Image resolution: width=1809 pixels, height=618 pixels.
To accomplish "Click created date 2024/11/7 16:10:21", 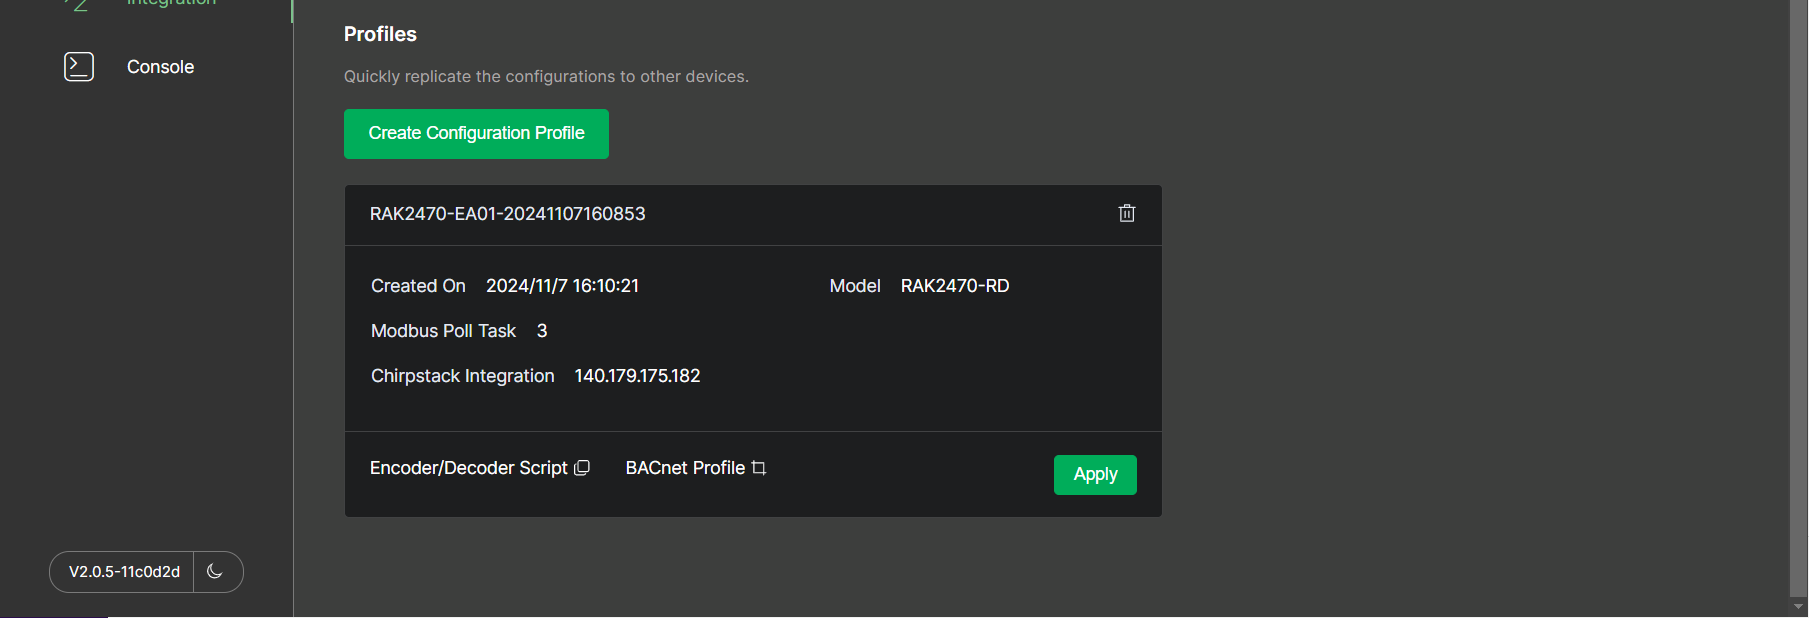I will 562,286.
